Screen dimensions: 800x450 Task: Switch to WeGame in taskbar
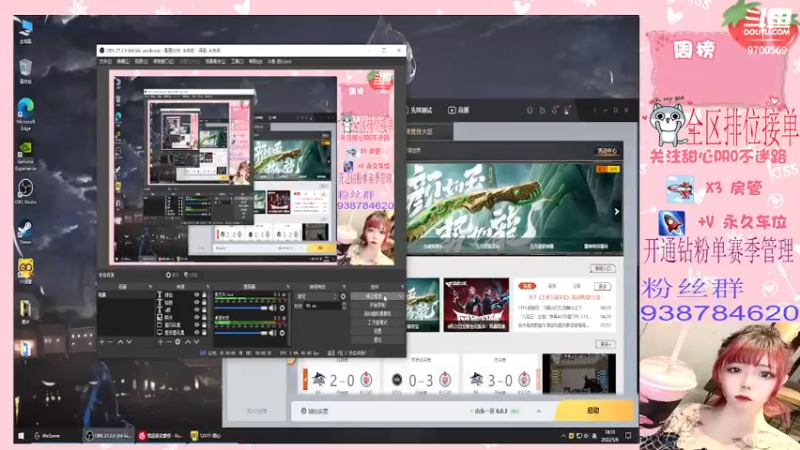(47, 436)
